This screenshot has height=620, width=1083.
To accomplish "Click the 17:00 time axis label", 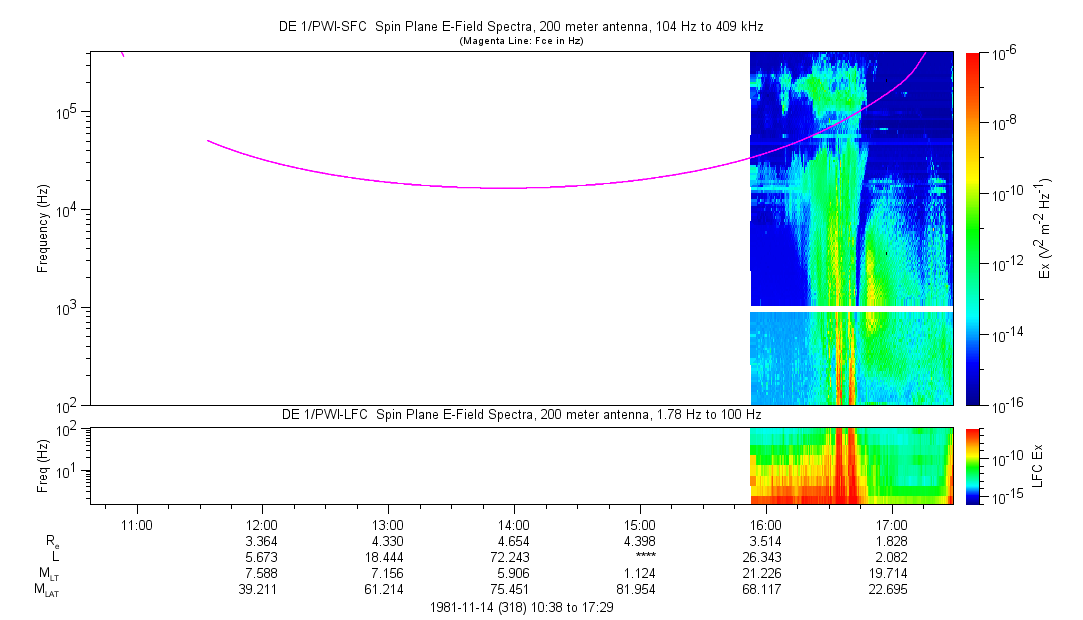I will [891, 523].
